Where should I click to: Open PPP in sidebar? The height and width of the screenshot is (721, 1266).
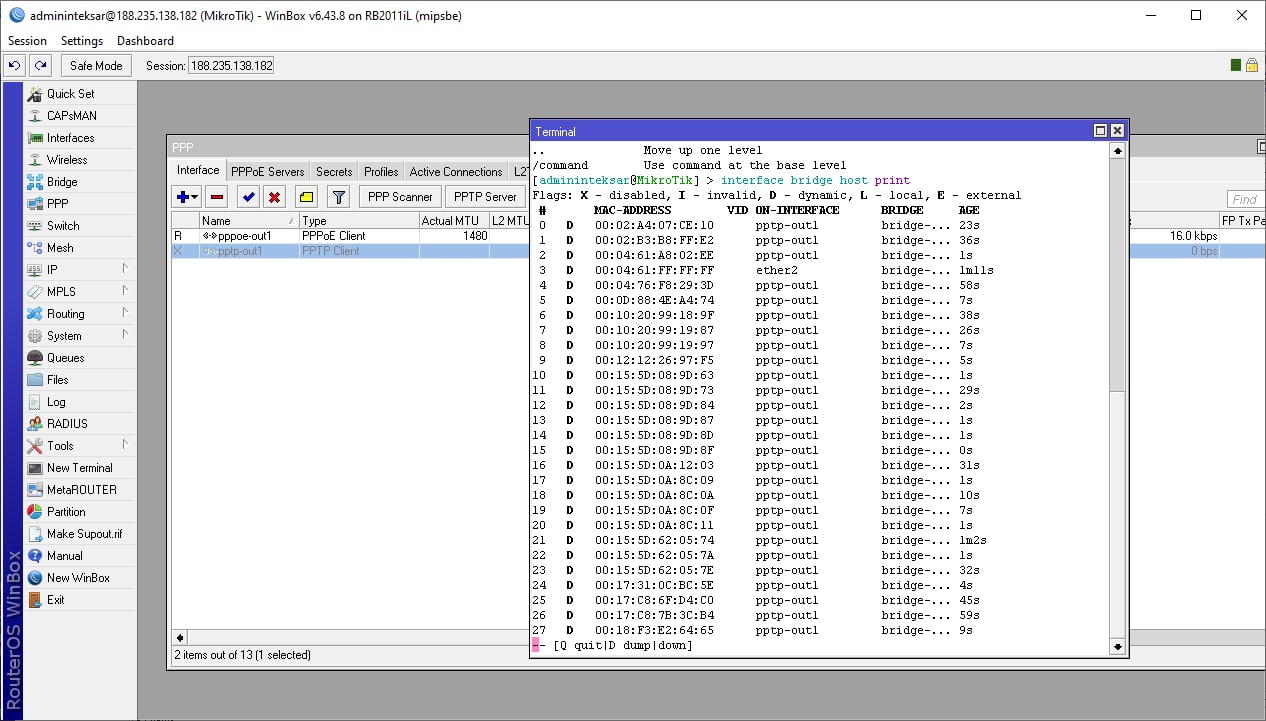pos(80,204)
